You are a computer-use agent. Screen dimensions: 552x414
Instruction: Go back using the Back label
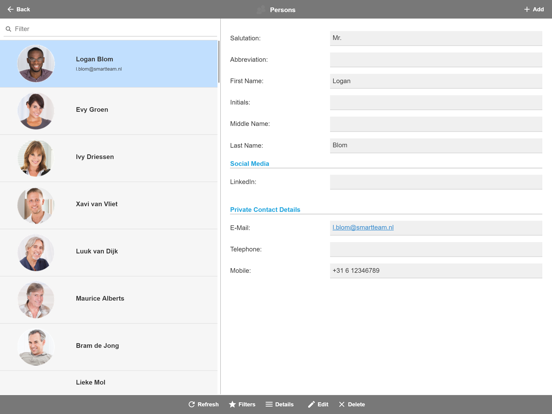23,9
